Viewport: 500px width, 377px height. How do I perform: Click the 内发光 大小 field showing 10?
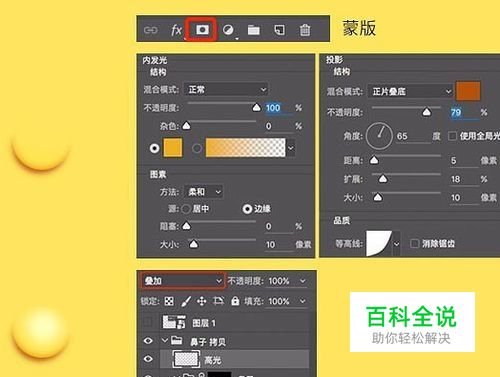click(279, 245)
